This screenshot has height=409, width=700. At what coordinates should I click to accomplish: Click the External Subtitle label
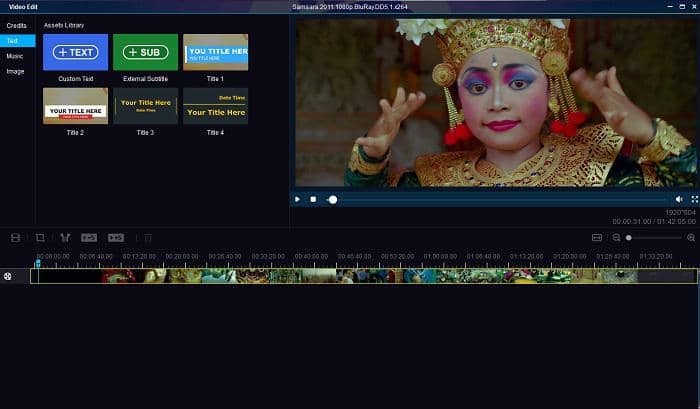point(146,79)
